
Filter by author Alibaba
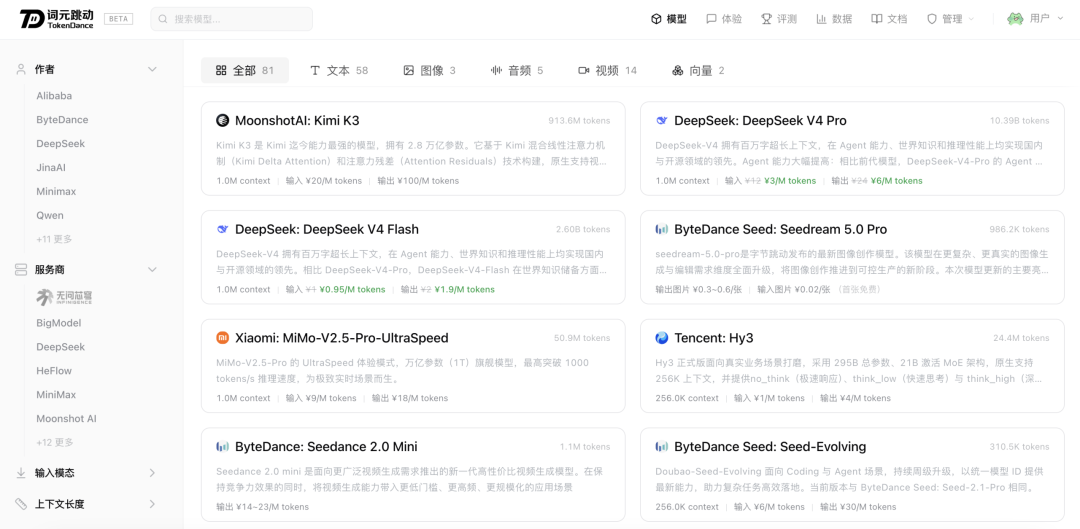tap(54, 96)
